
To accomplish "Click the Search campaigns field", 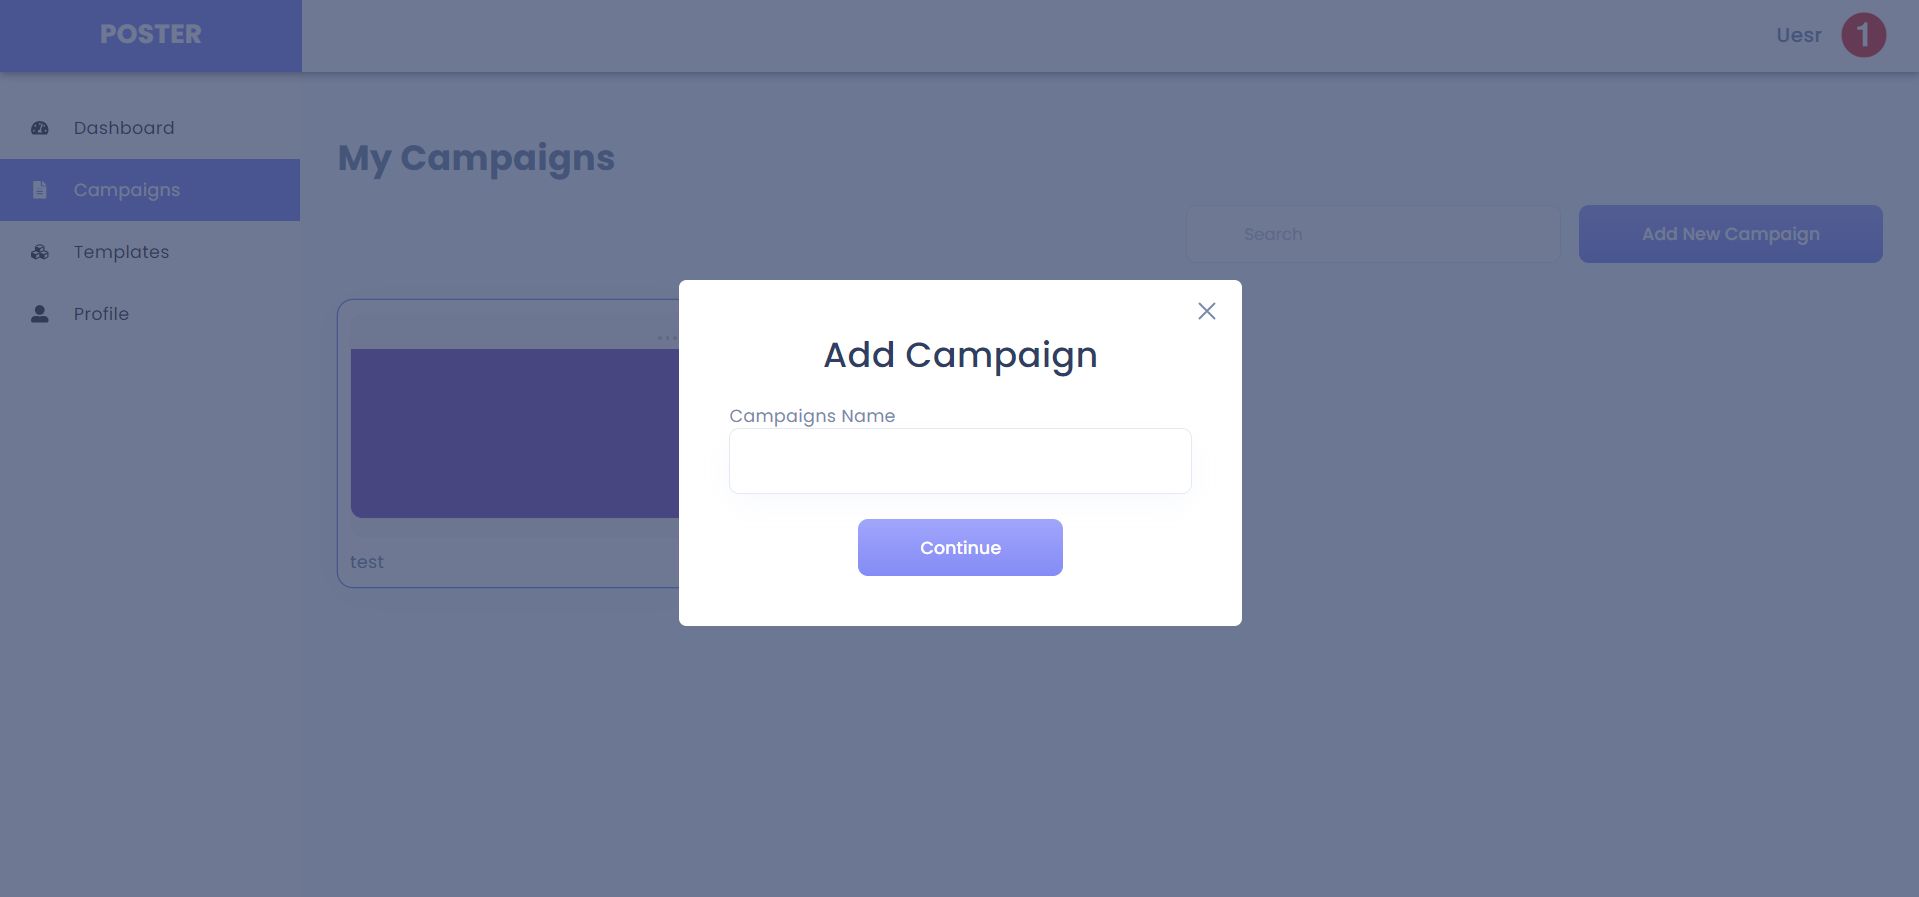I will click(x=1372, y=234).
